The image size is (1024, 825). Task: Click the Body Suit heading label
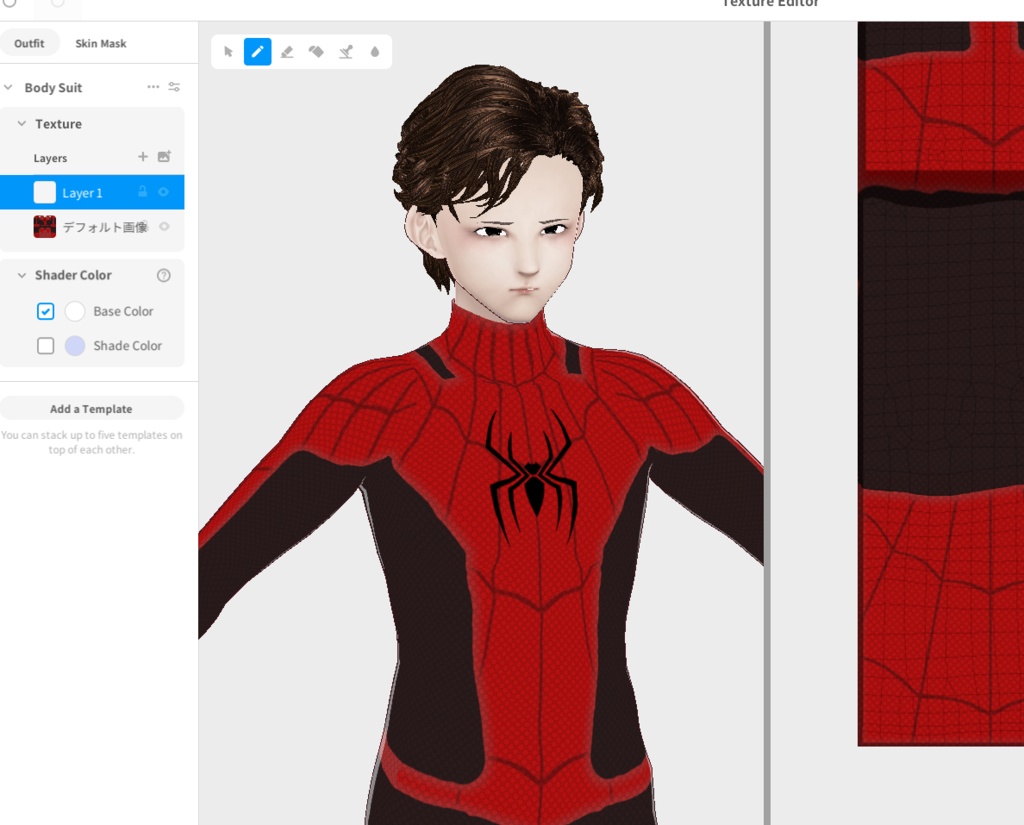[x=54, y=88]
